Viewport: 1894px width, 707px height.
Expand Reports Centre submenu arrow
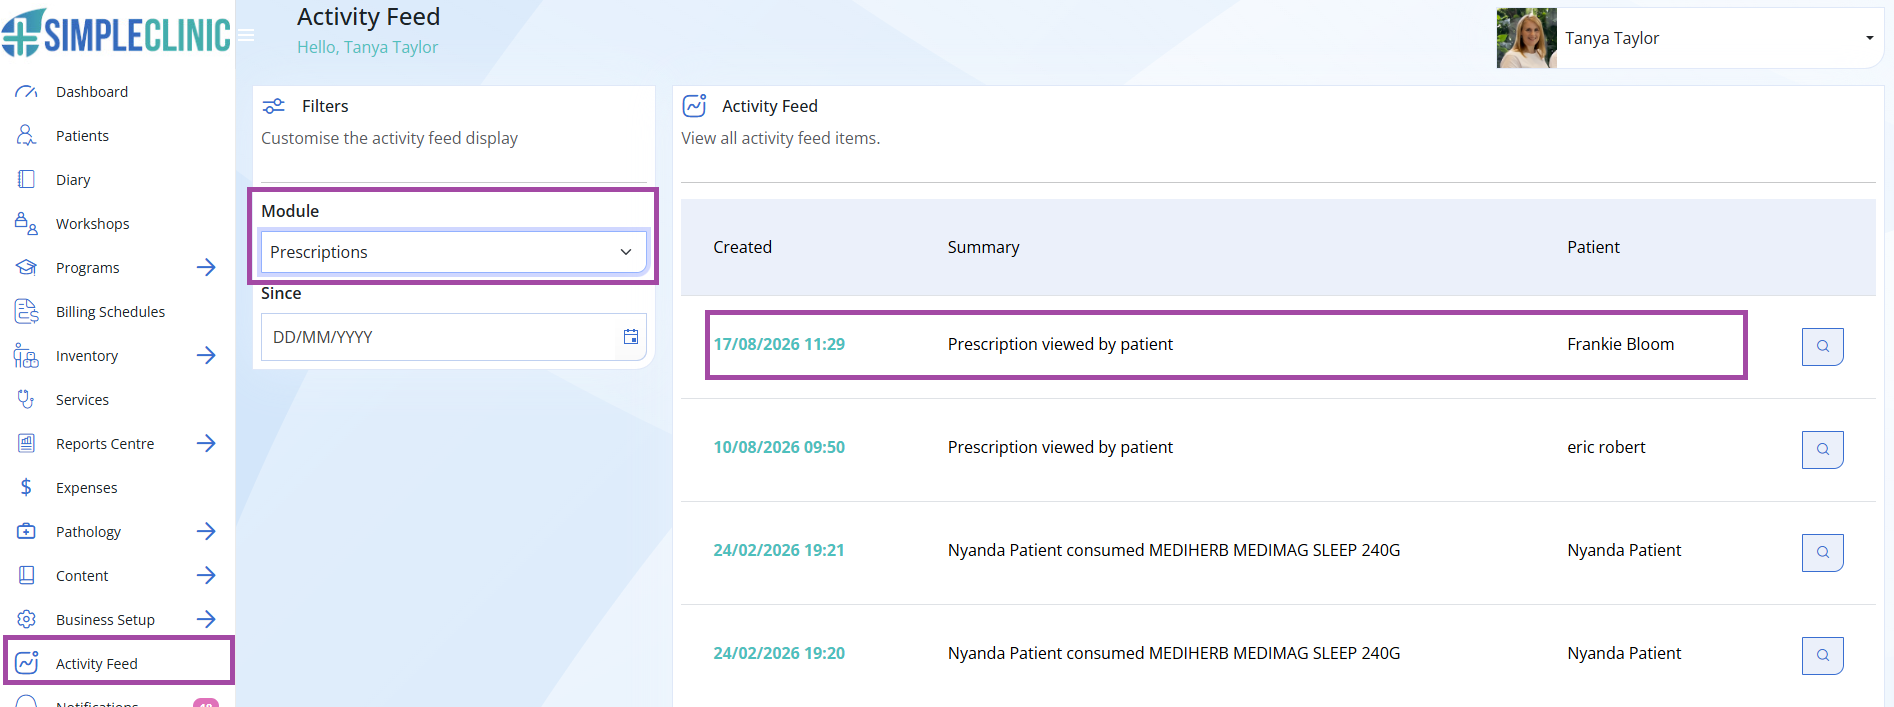[x=206, y=443]
